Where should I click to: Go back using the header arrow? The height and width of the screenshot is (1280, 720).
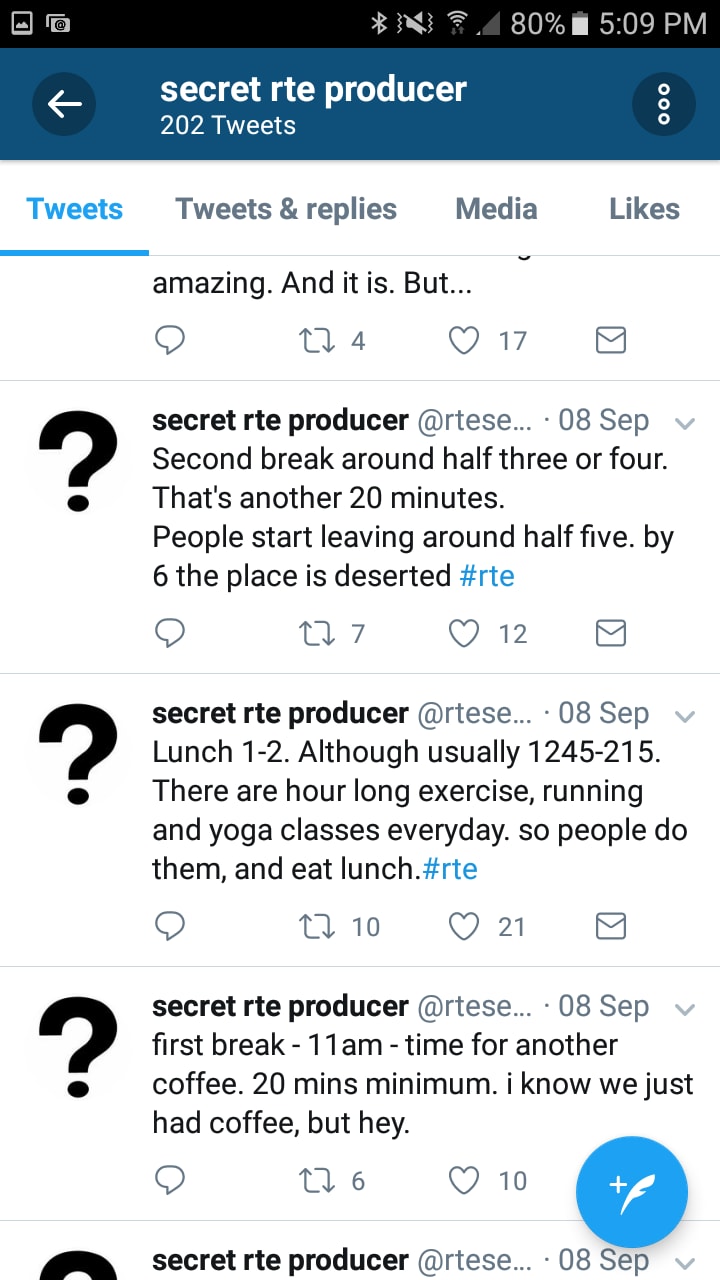click(64, 103)
